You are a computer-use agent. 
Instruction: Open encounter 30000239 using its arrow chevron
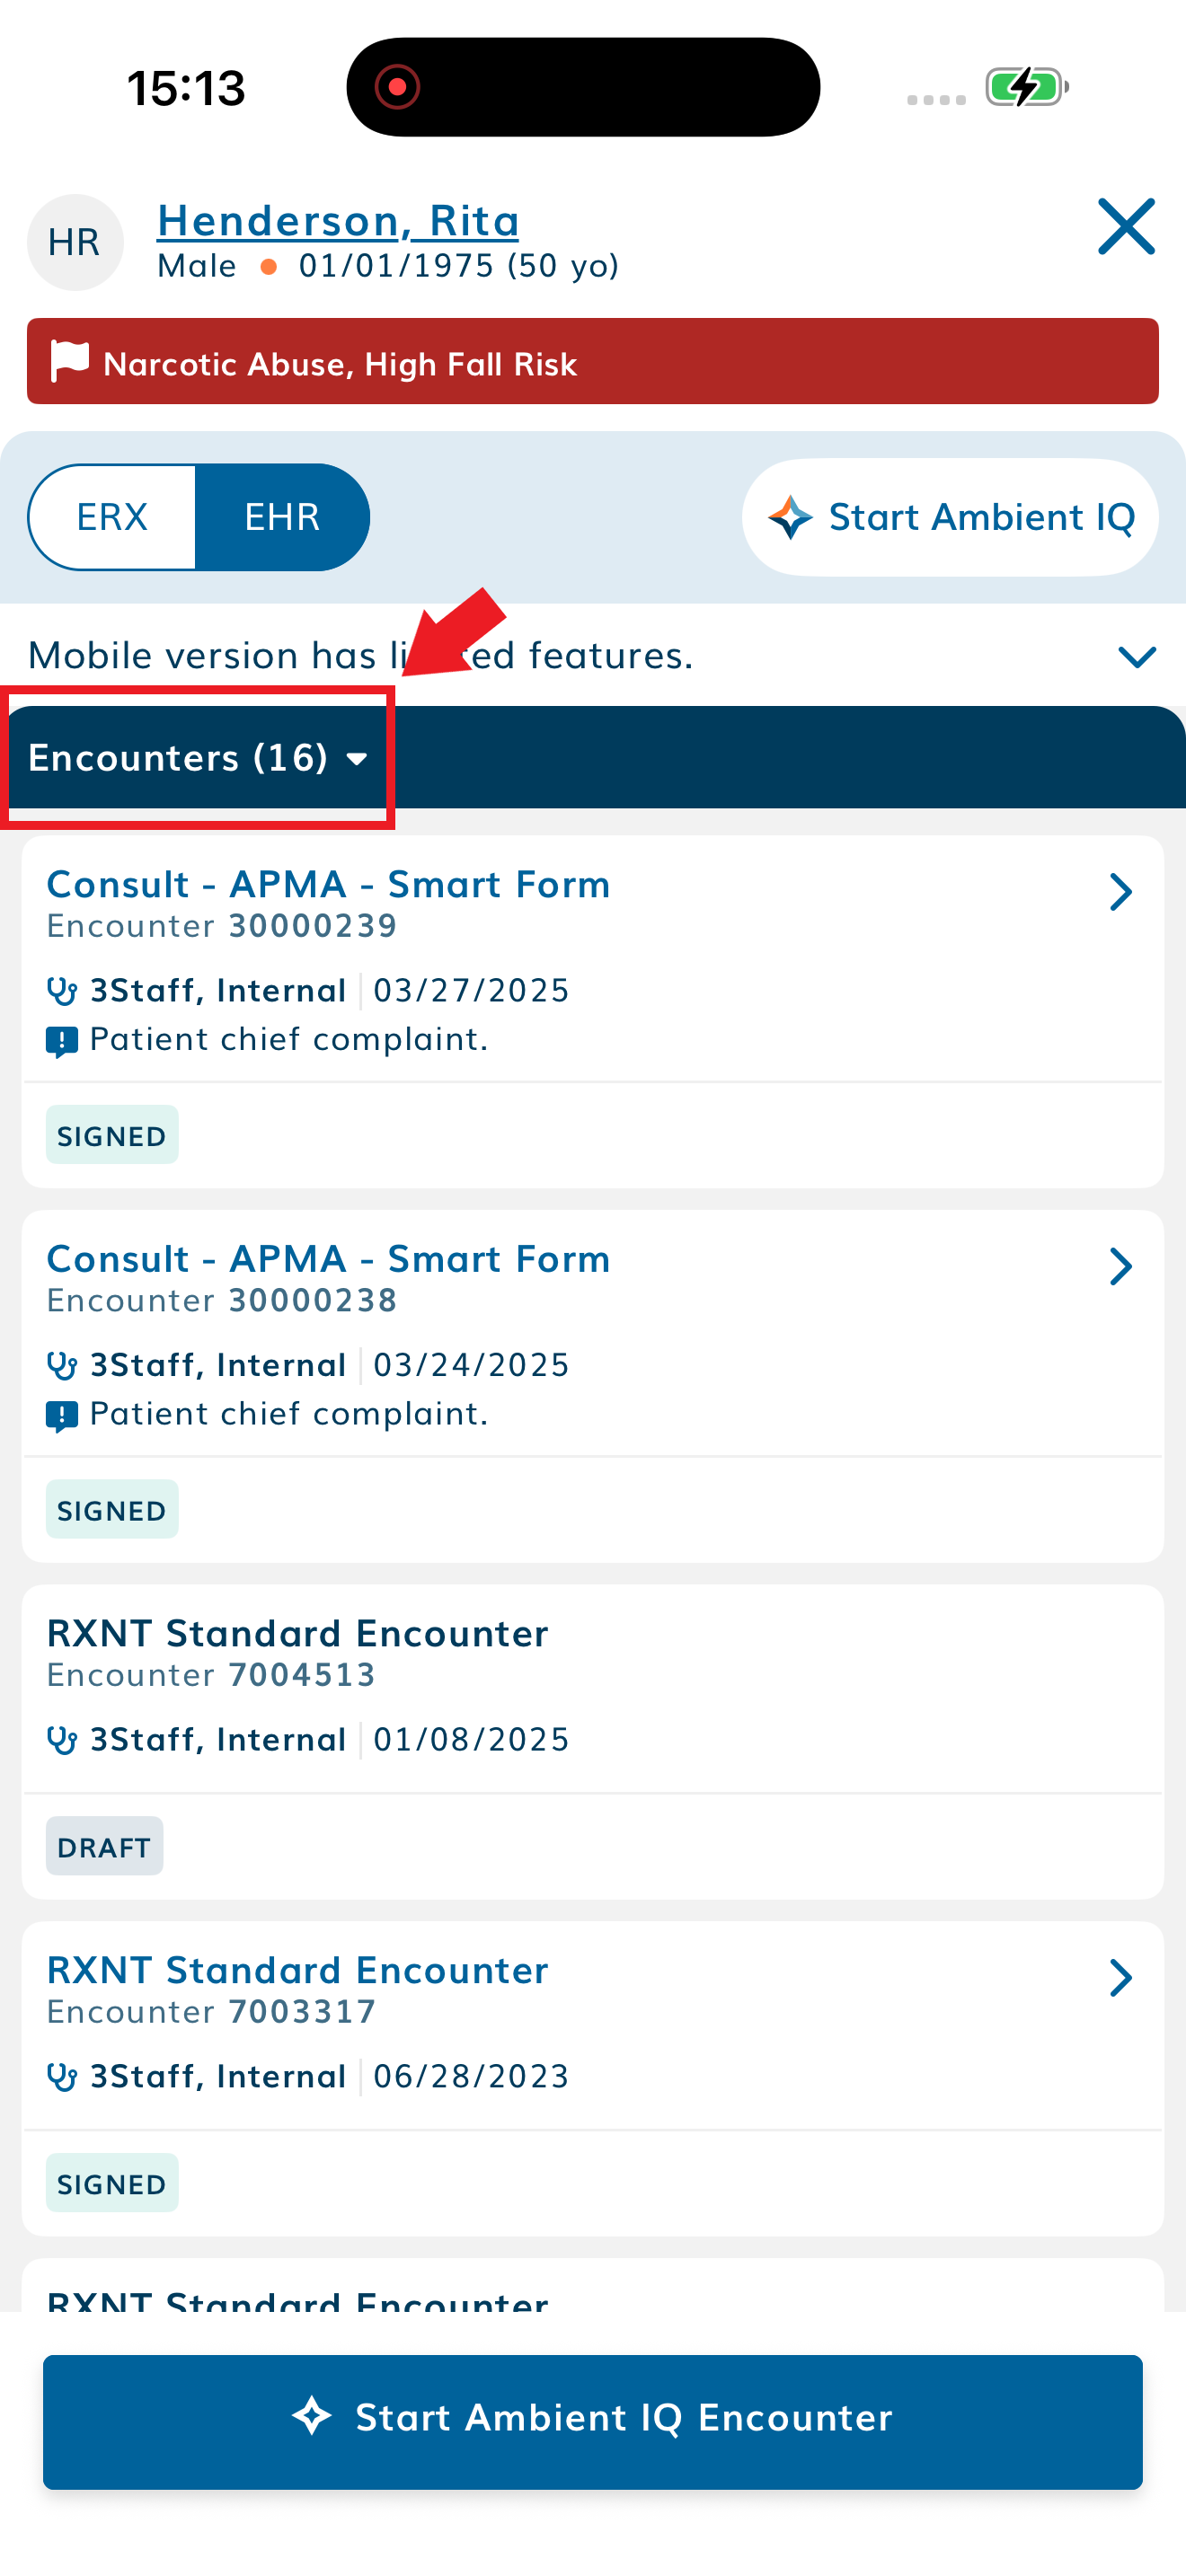click(x=1122, y=891)
